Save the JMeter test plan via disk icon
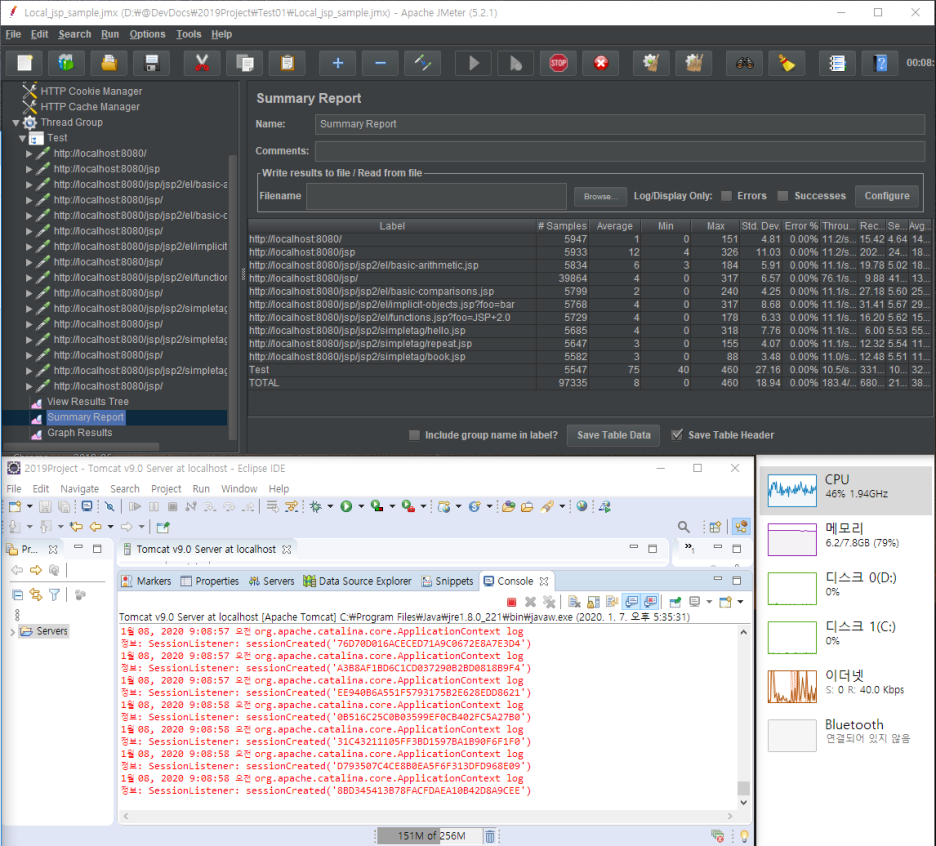936x846 pixels. click(x=152, y=63)
